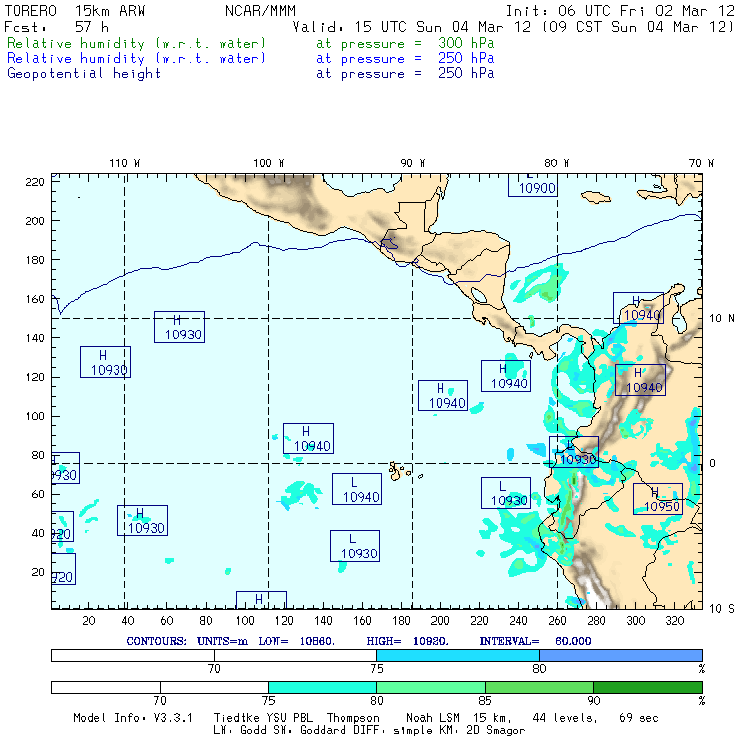Select the 'Geopotential height' legend label

click(84, 74)
